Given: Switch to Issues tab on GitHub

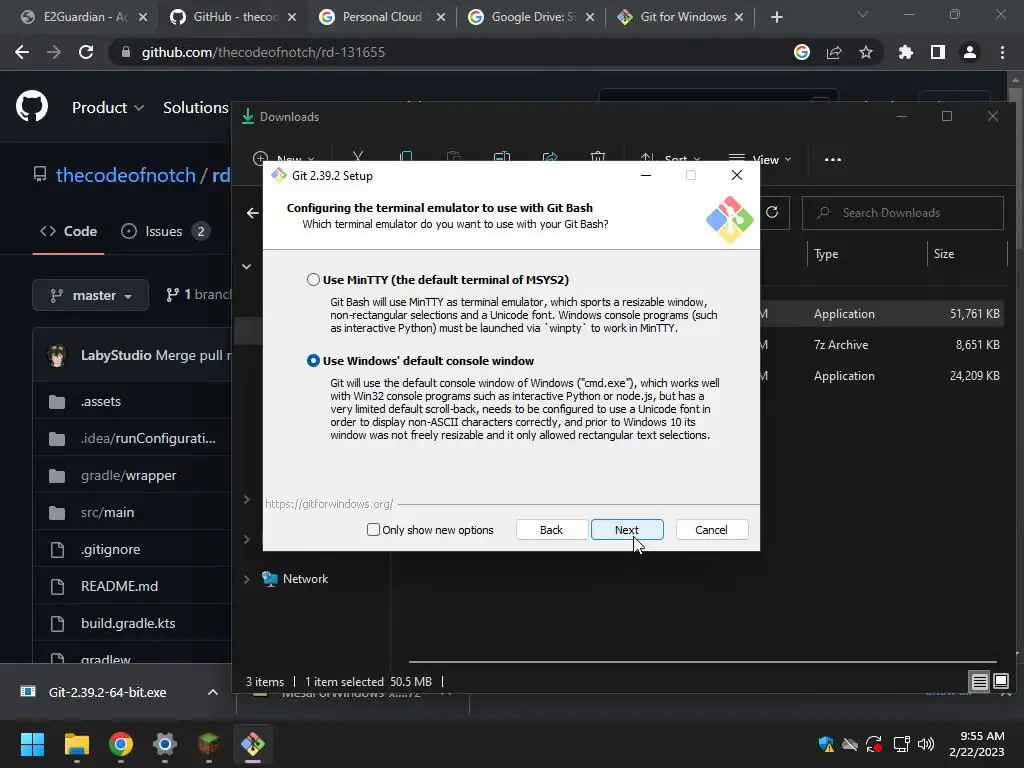Looking at the screenshot, I should click(165, 231).
